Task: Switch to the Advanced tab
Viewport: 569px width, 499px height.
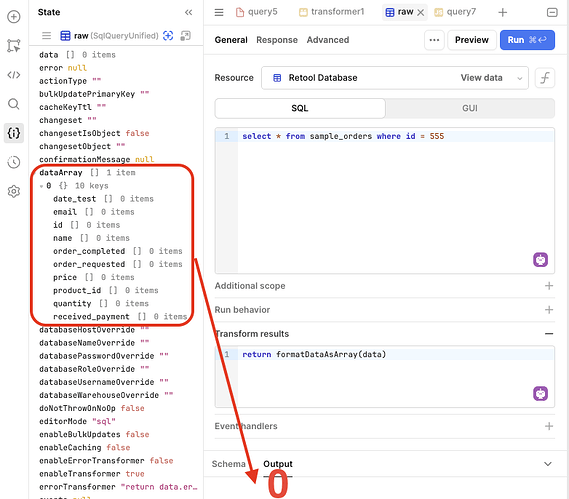Action: coord(328,40)
